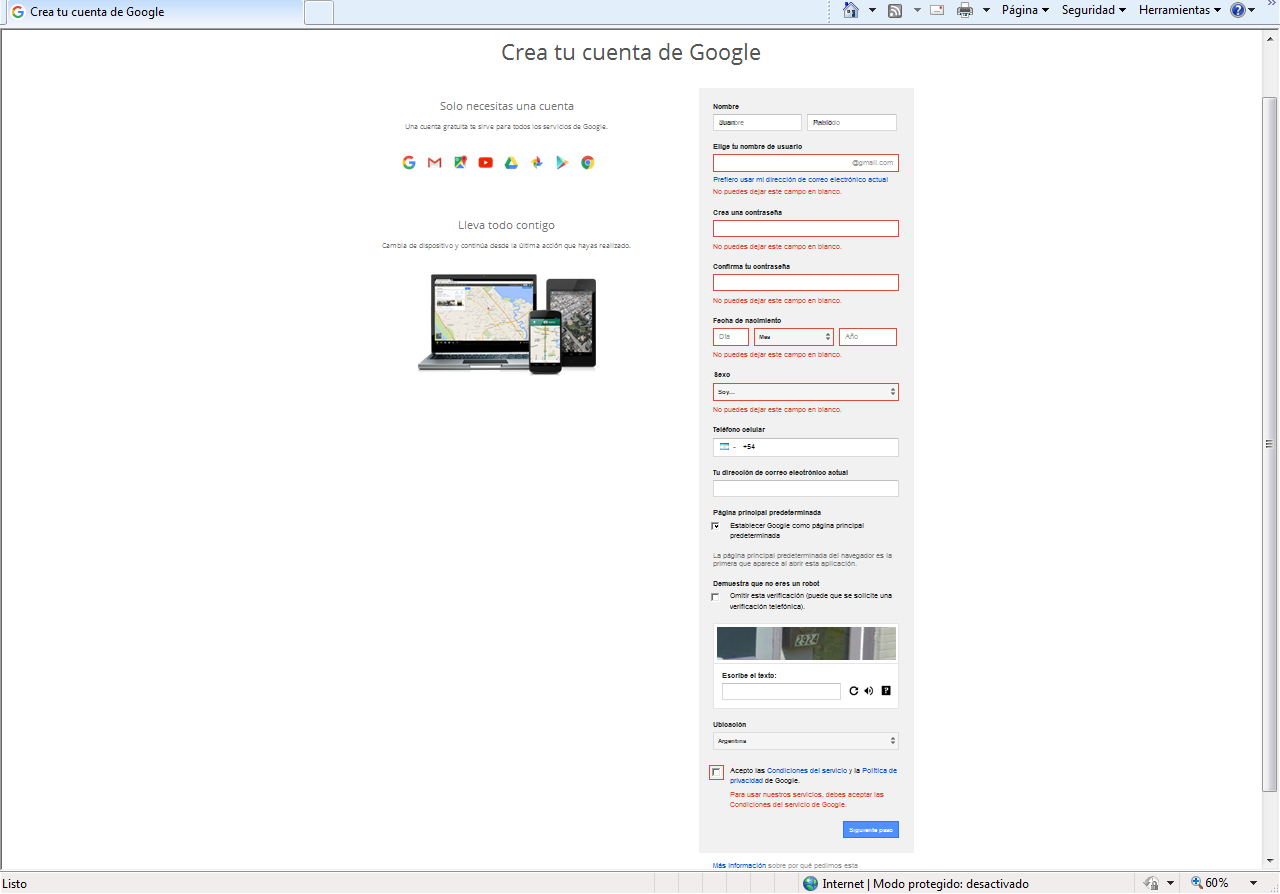Image resolution: width=1280 pixels, height=894 pixels.
Task: Check the terms of service acceptance box
Action: click(x=716, y=772)
